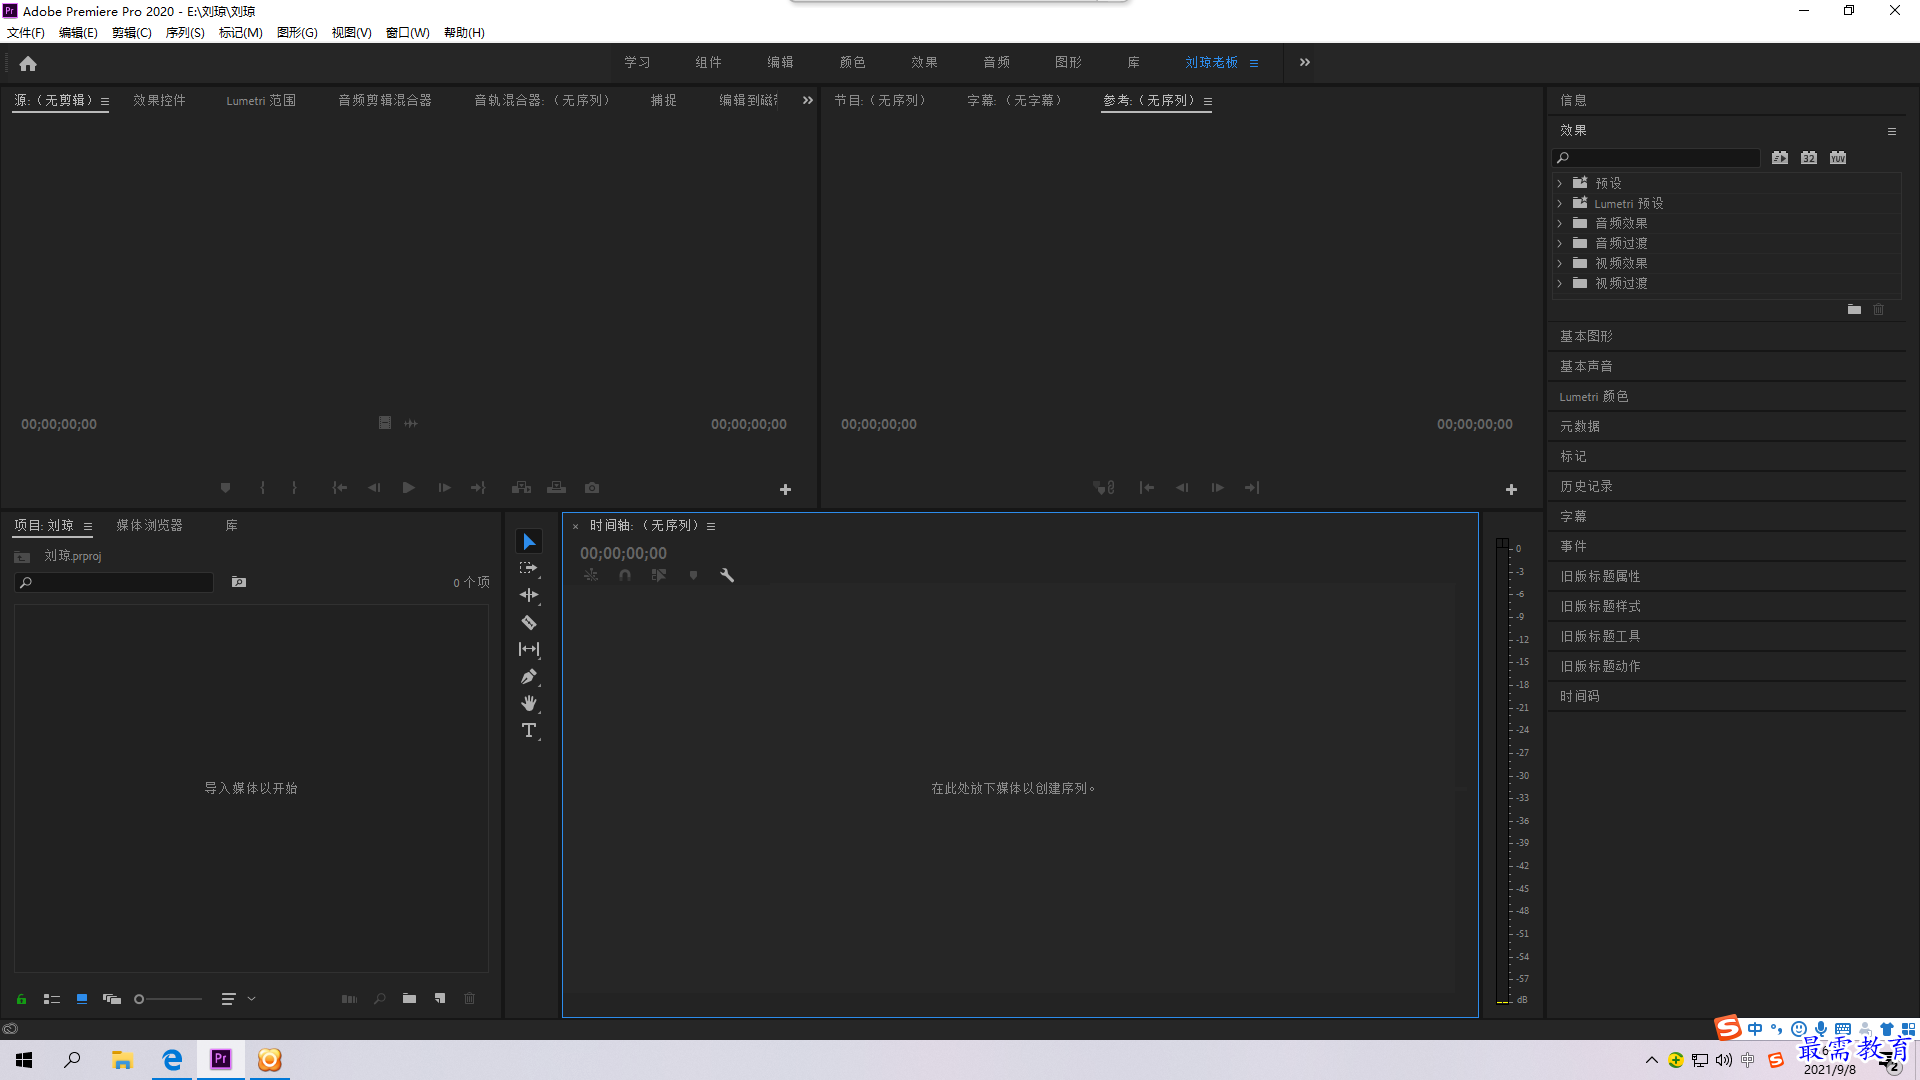Image resolution: width=1920 pixels, height=1080 pixels.
Task: Open timeline display settings wrench
Action: (x=727, y=575)
